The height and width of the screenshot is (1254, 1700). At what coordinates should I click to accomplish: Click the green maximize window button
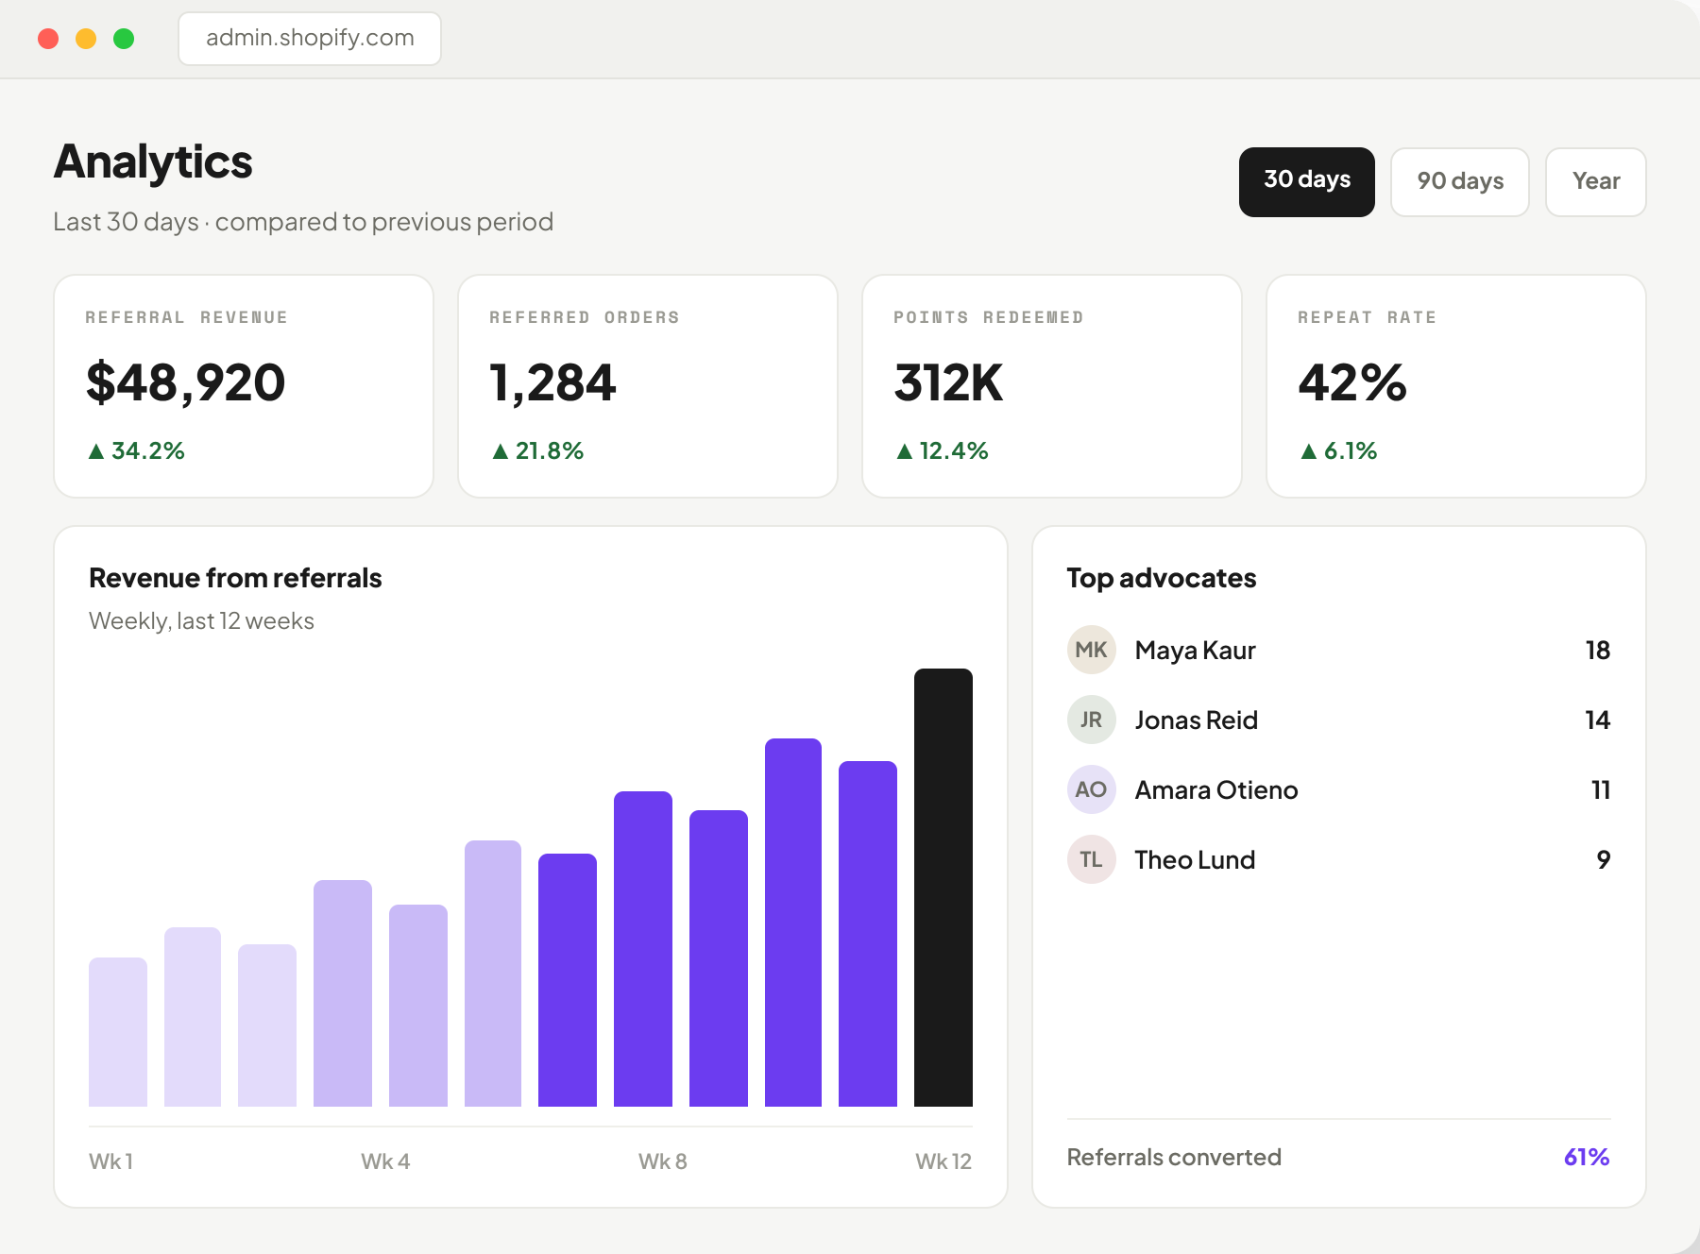[124, 39]
